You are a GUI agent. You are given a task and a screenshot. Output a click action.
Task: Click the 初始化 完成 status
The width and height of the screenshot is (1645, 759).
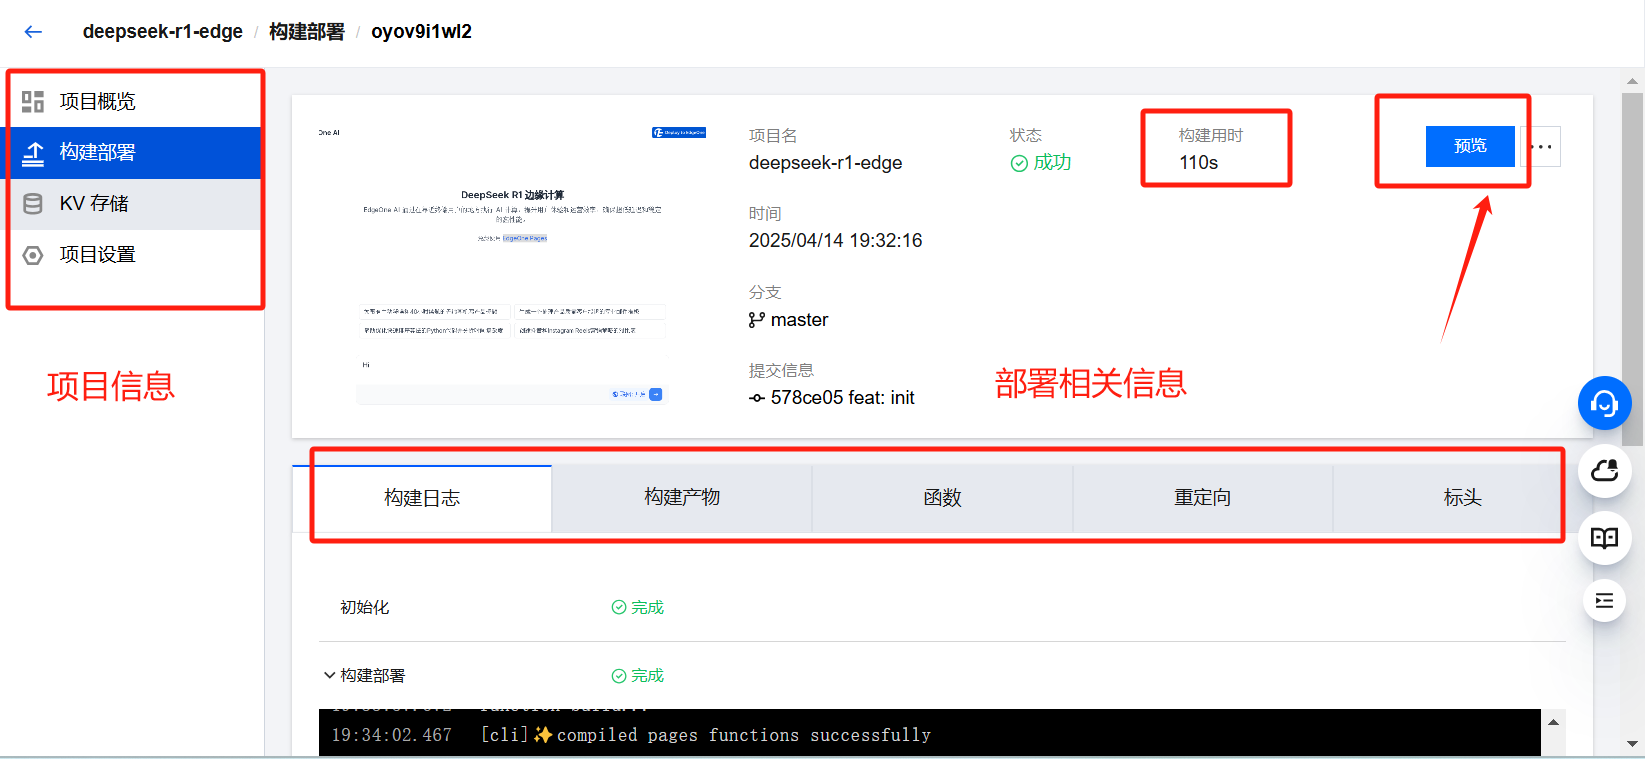pos(638,607)
